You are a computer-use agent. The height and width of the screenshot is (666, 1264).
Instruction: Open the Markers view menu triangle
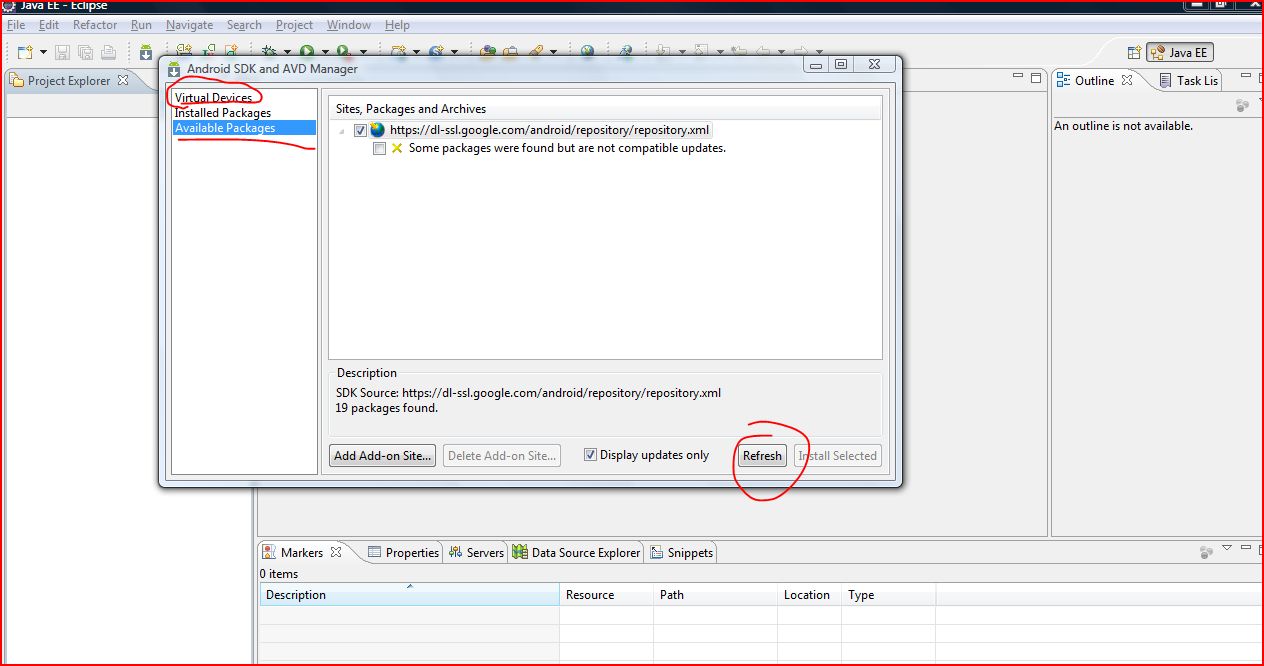[x=1227, y=548]
